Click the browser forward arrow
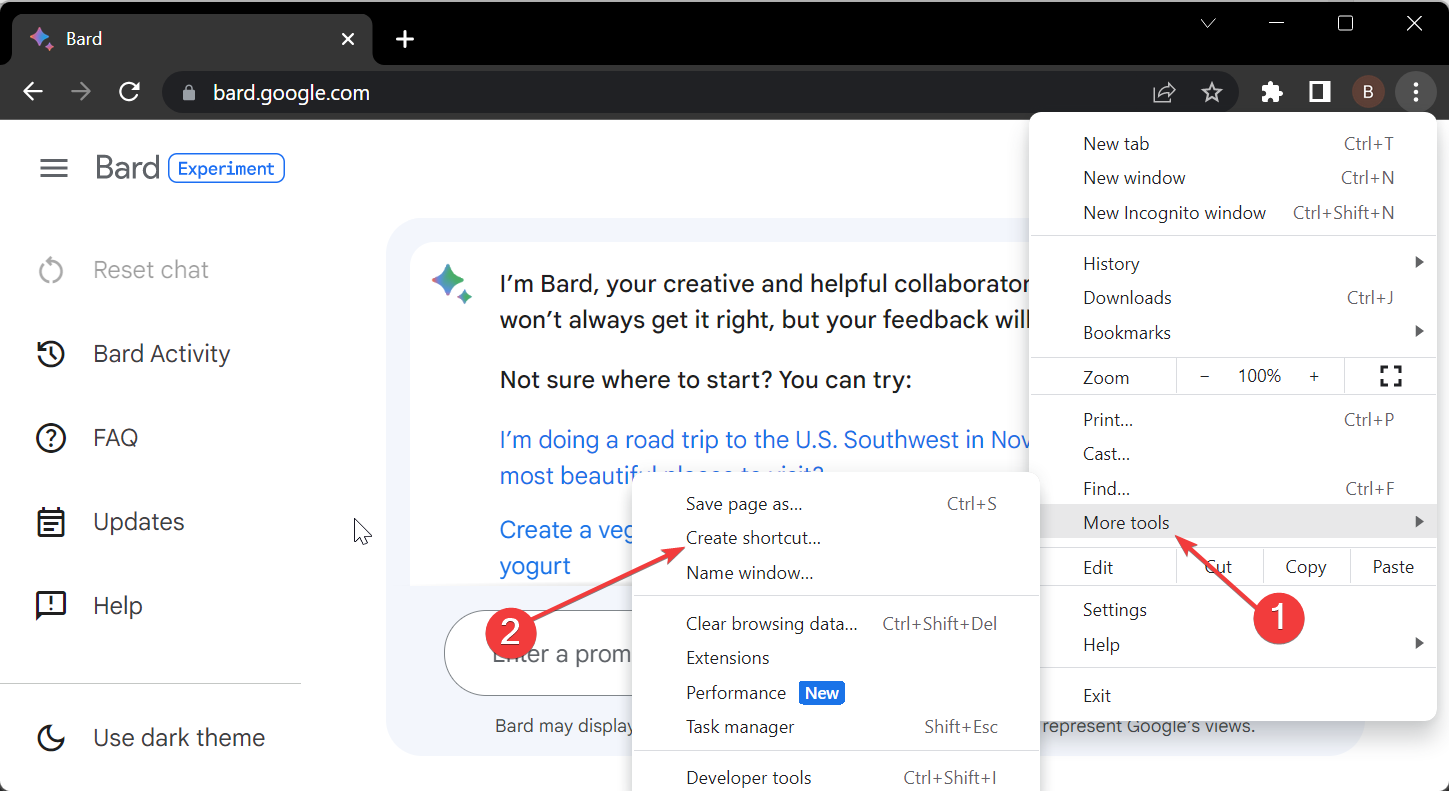 (81, 92)
